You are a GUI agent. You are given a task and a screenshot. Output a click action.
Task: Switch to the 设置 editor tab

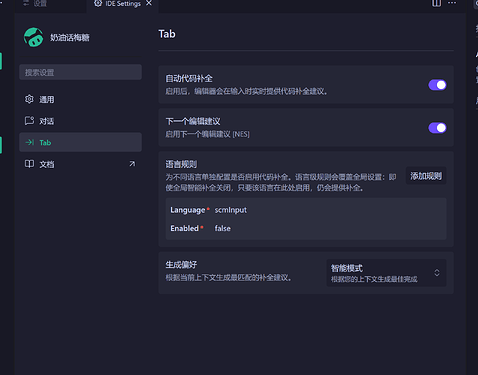tap(50, 4)
